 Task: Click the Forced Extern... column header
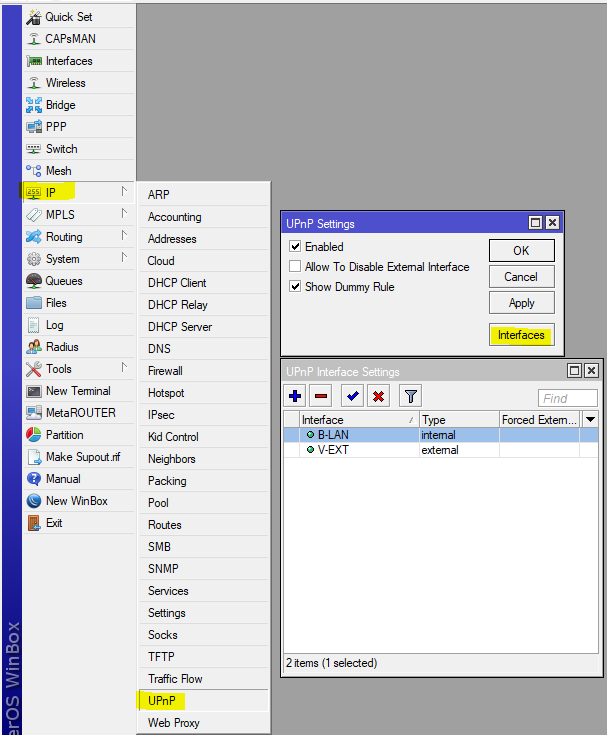pyautogui.click(x=540, y=420)
